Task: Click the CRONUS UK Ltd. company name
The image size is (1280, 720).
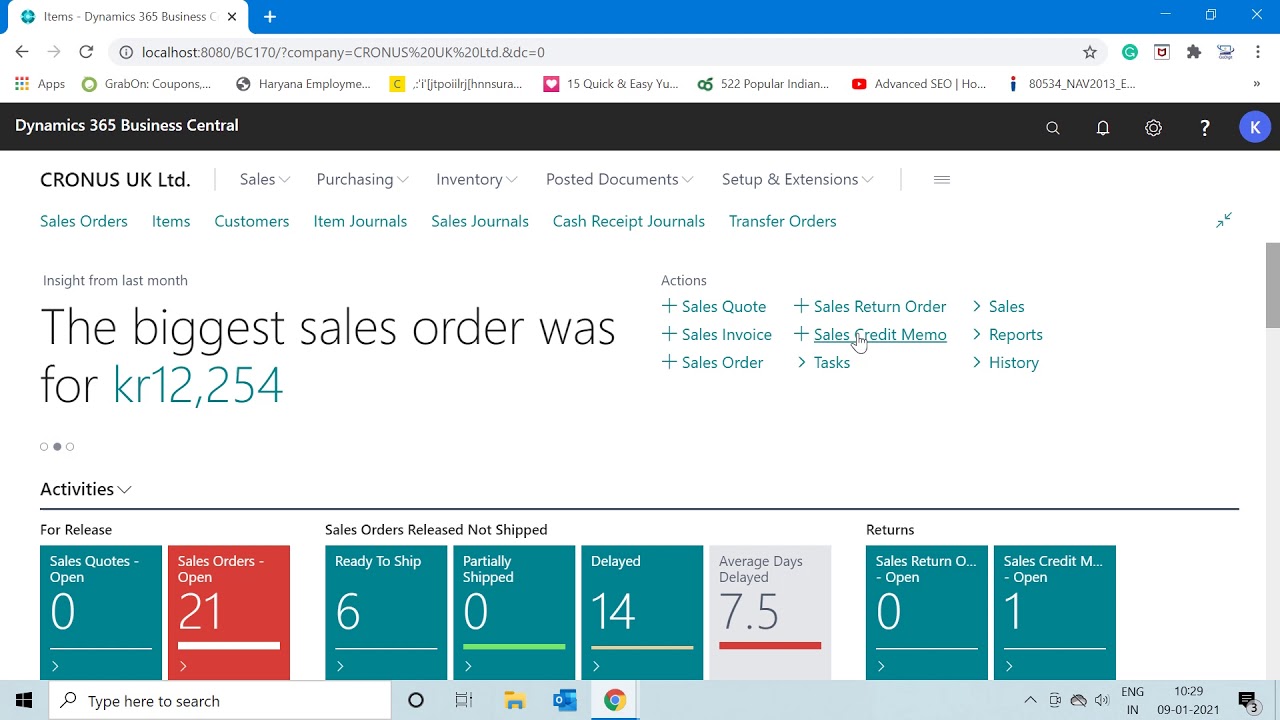Action: [115, 180]
